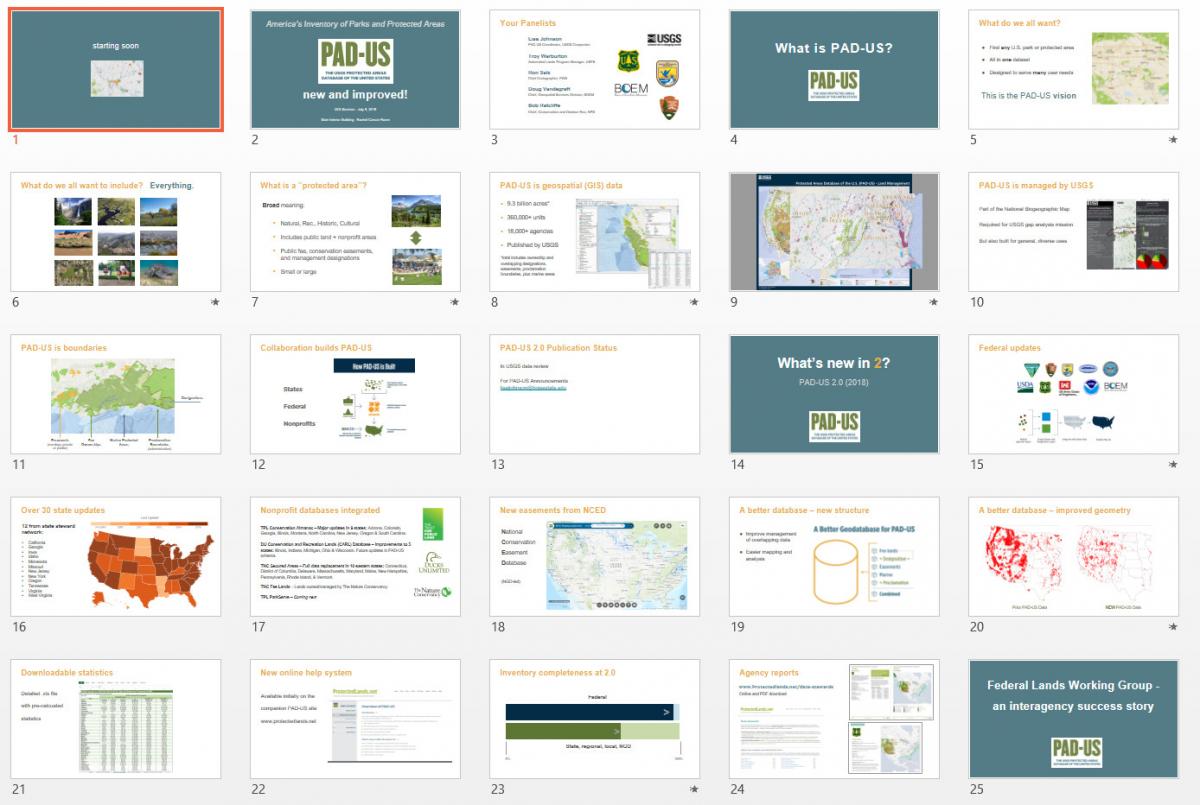Select 'A better database – improved geometry' slide
1200x805 pixels.
[x=1074, y=557]
